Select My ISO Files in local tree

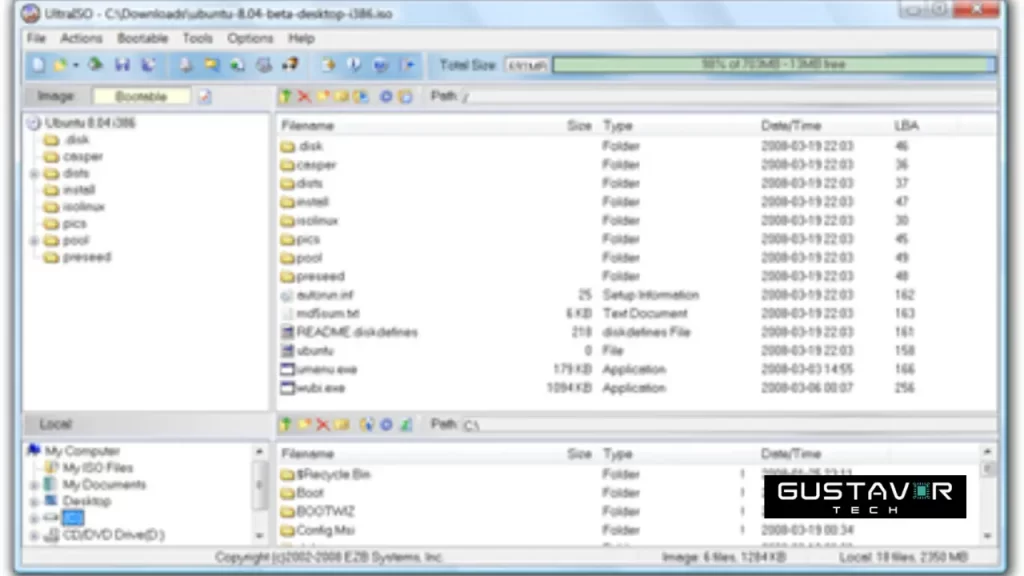(97, 468)
